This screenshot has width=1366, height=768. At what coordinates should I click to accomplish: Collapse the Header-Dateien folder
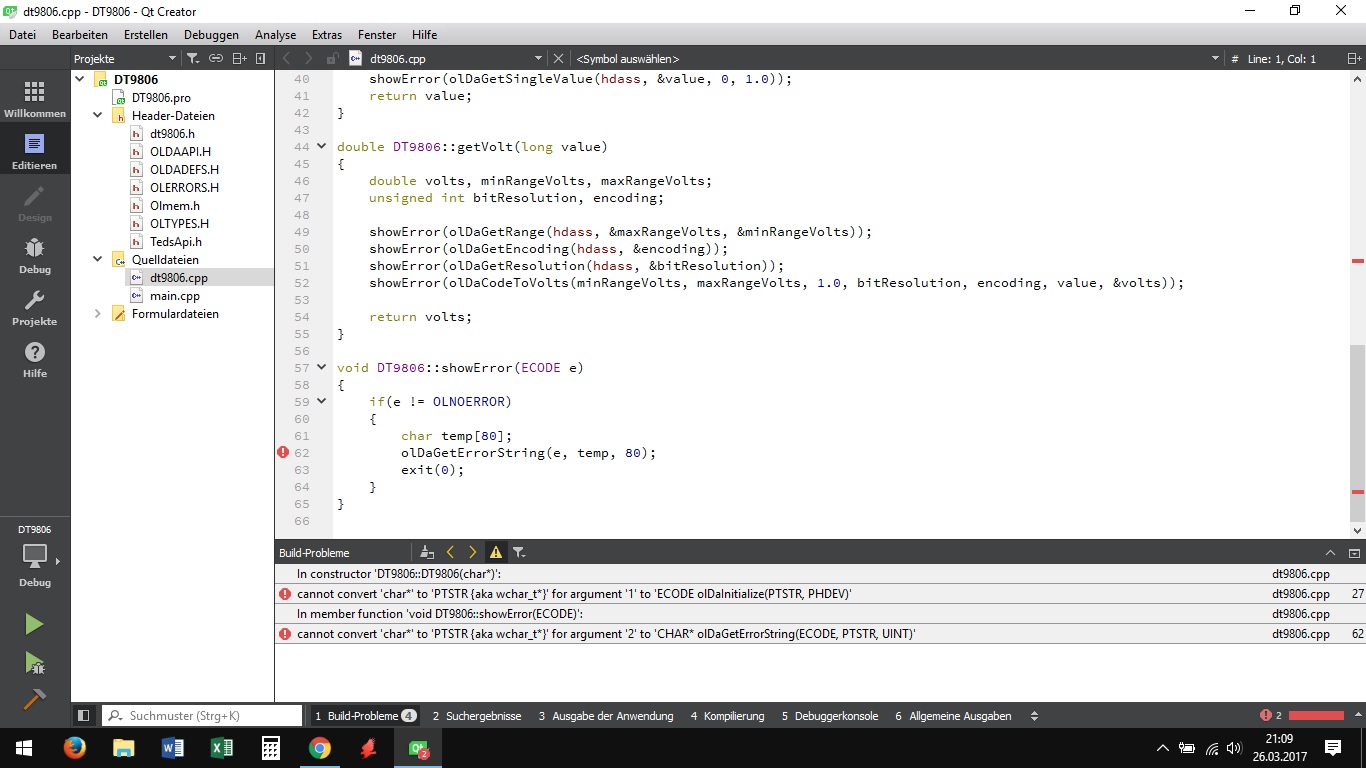(x=98, y=115)
